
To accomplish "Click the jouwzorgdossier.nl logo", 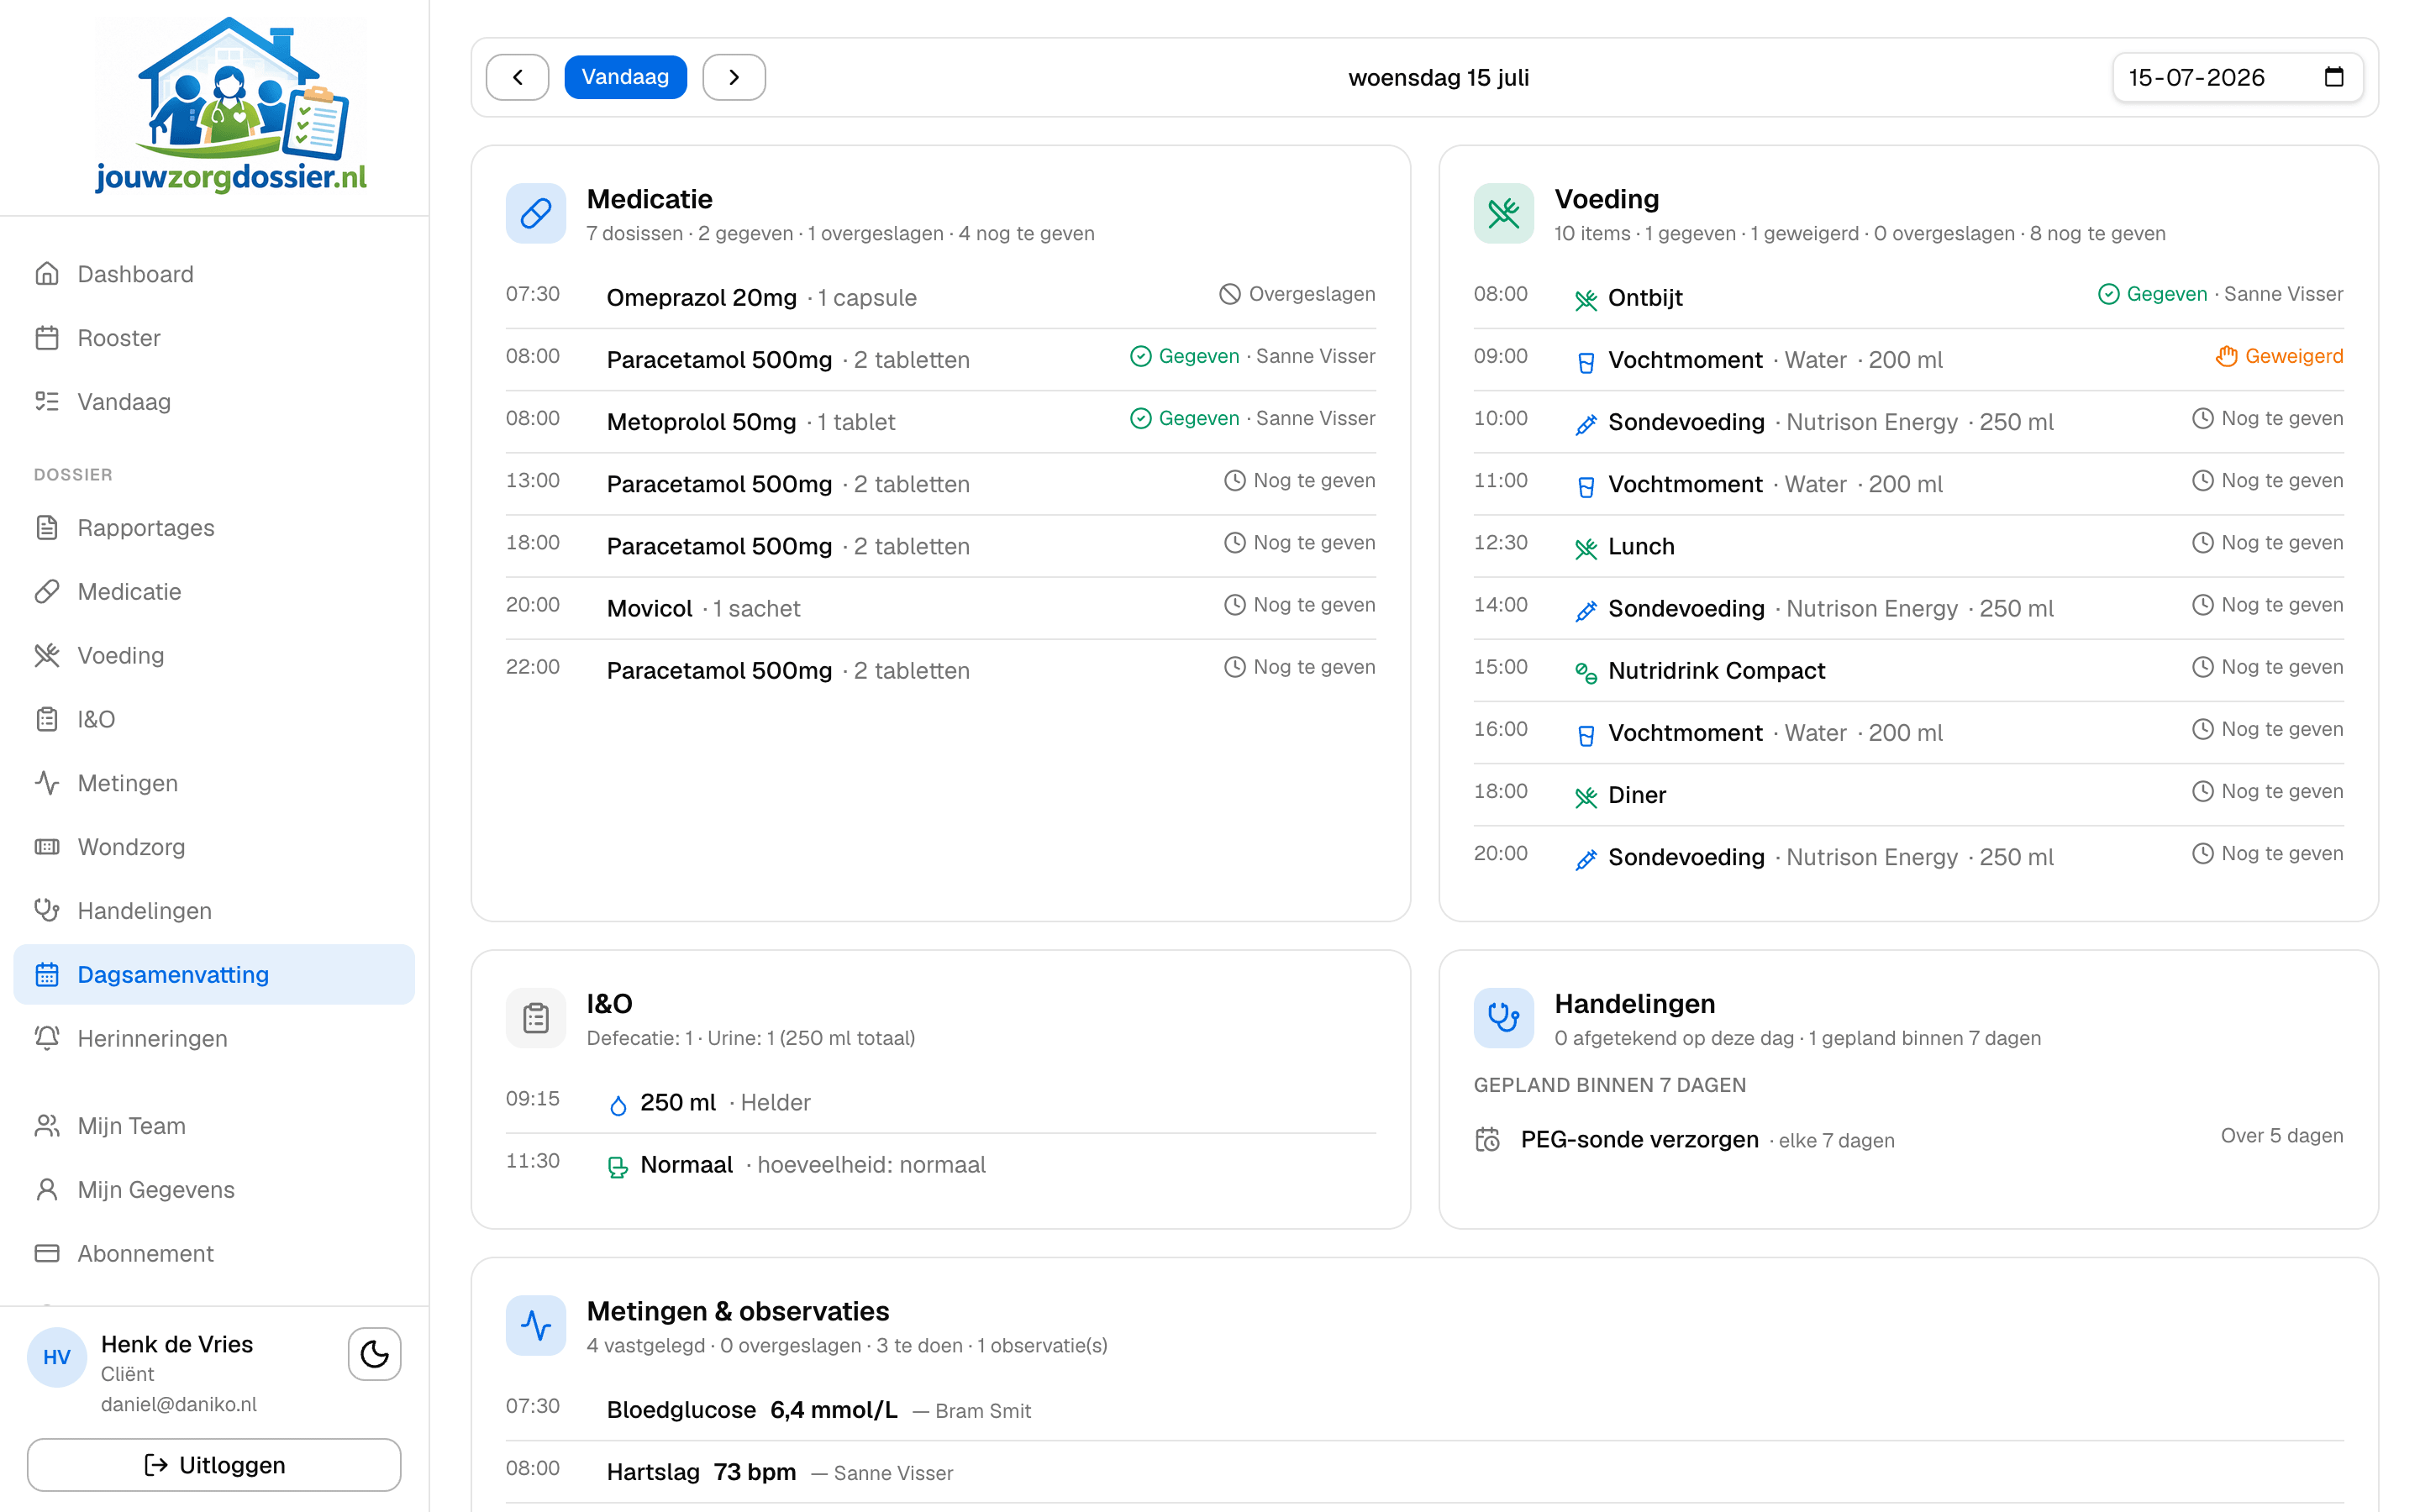I will (231, 104).
